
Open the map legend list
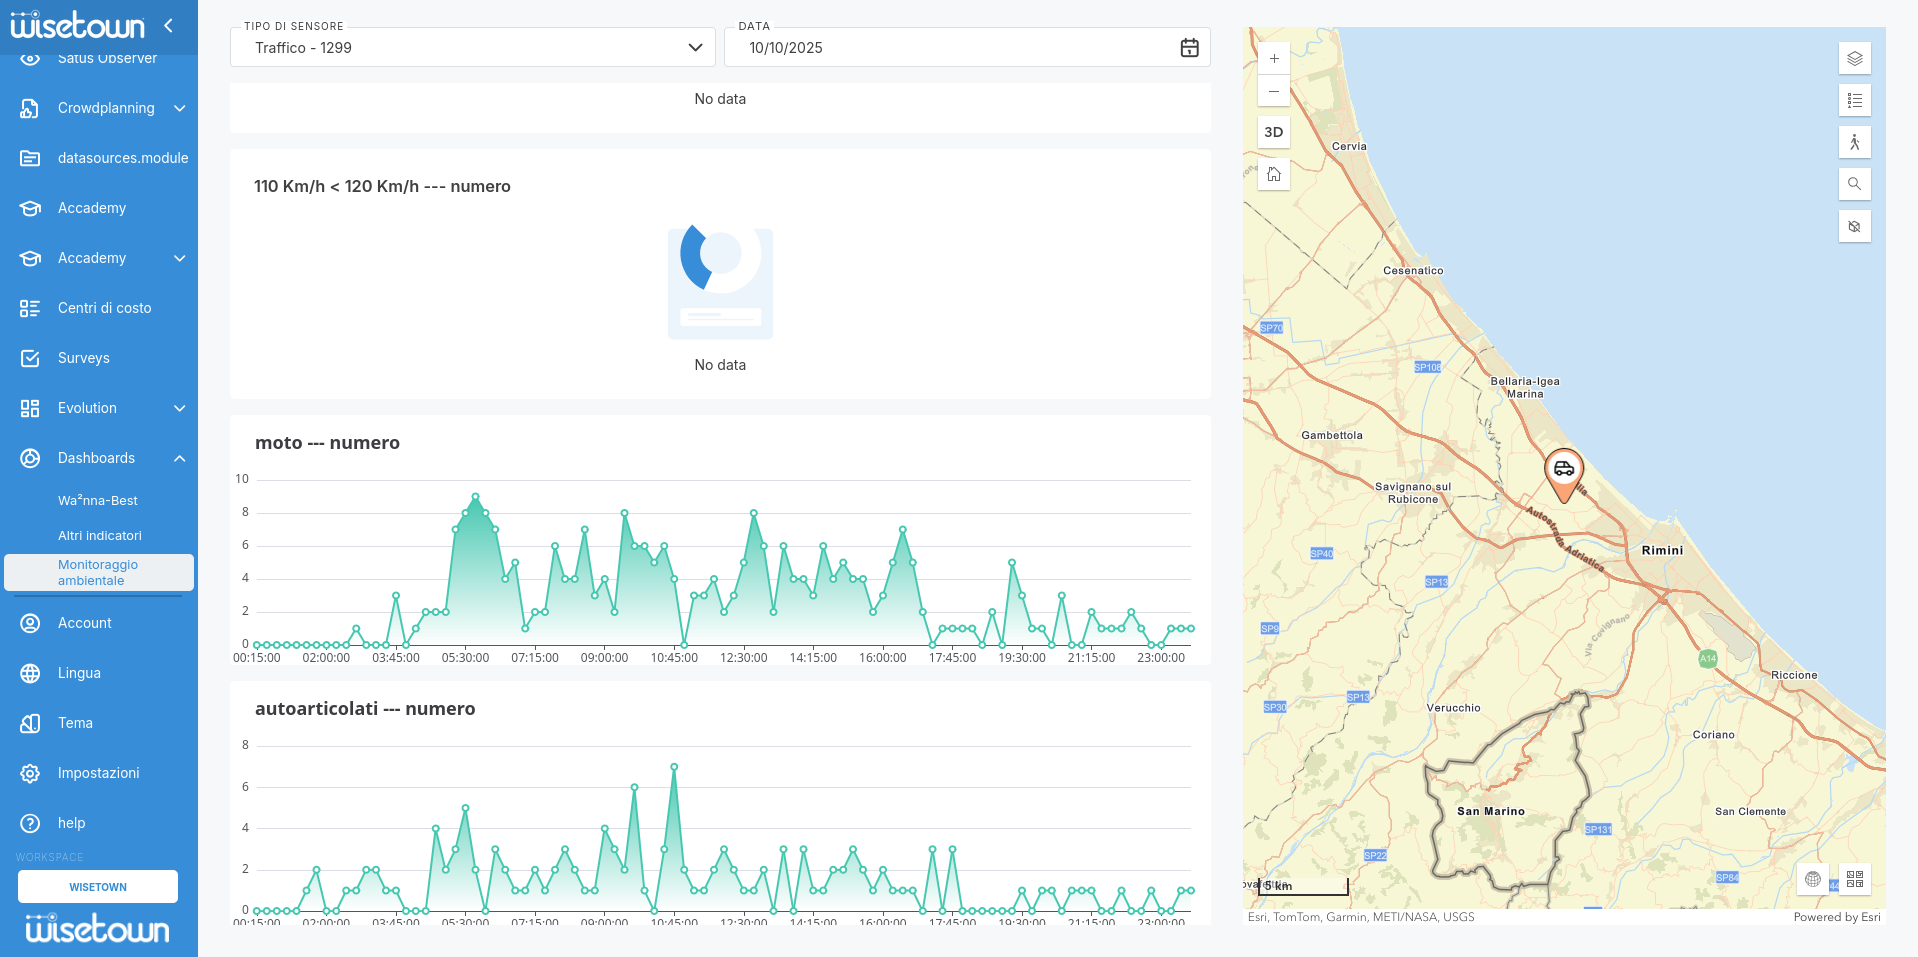pos(1854,100)
